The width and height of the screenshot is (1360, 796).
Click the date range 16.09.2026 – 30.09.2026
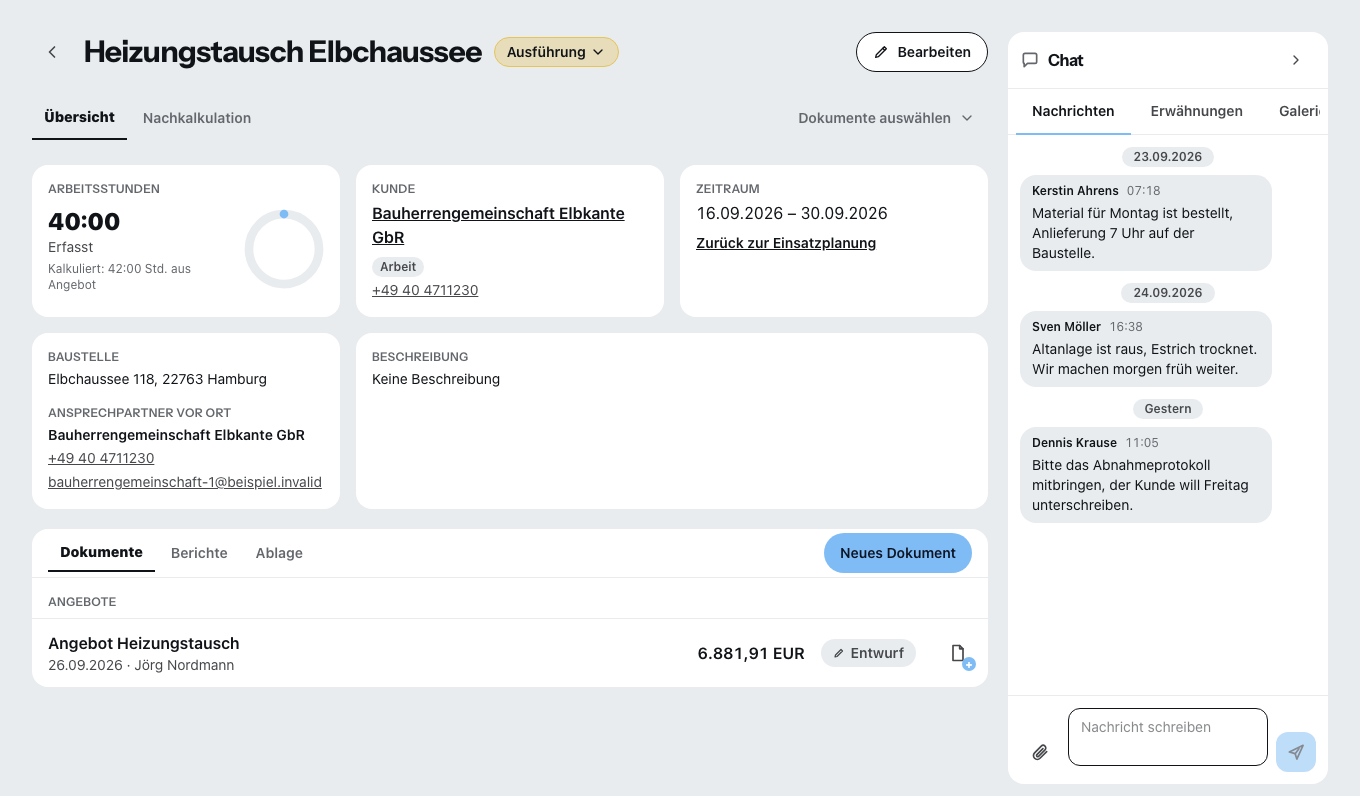[x=792, y=213]
